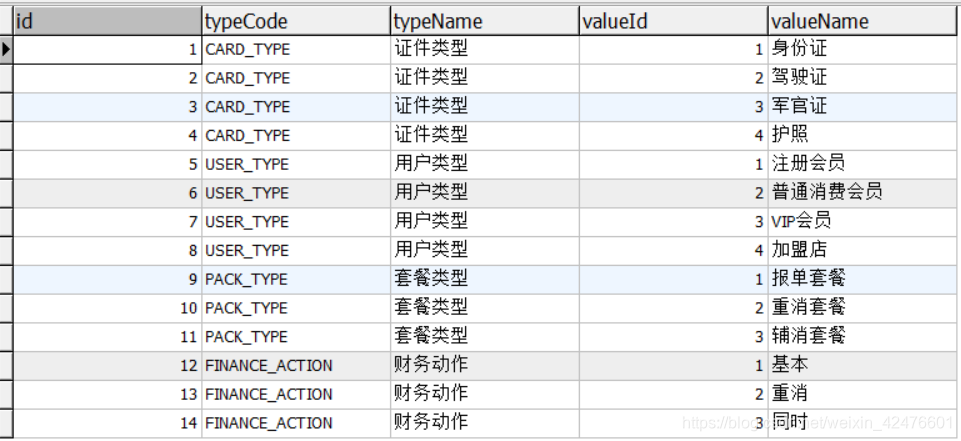Click the valueId cell in row 9
Viewport: 961px width, 441px height.
[x=674, y=279]
